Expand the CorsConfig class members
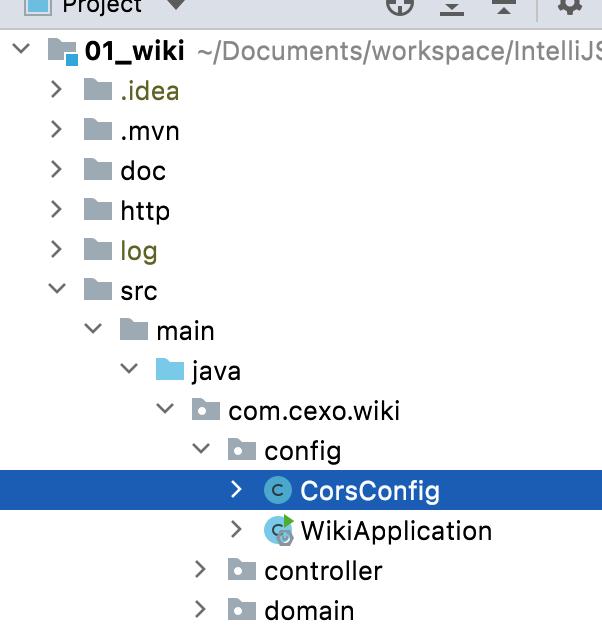The width and height of the screenshot is (602, 626). [236, 489]
